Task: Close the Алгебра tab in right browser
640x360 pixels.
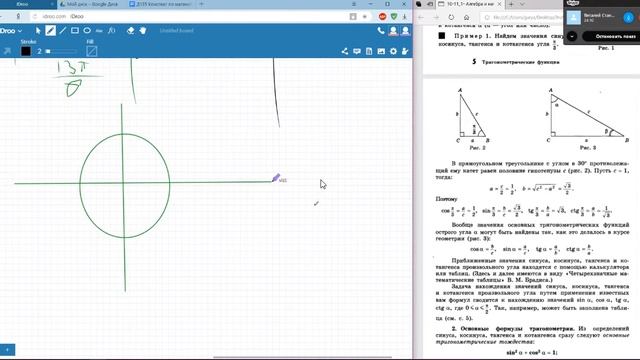Action: [499, 4]
